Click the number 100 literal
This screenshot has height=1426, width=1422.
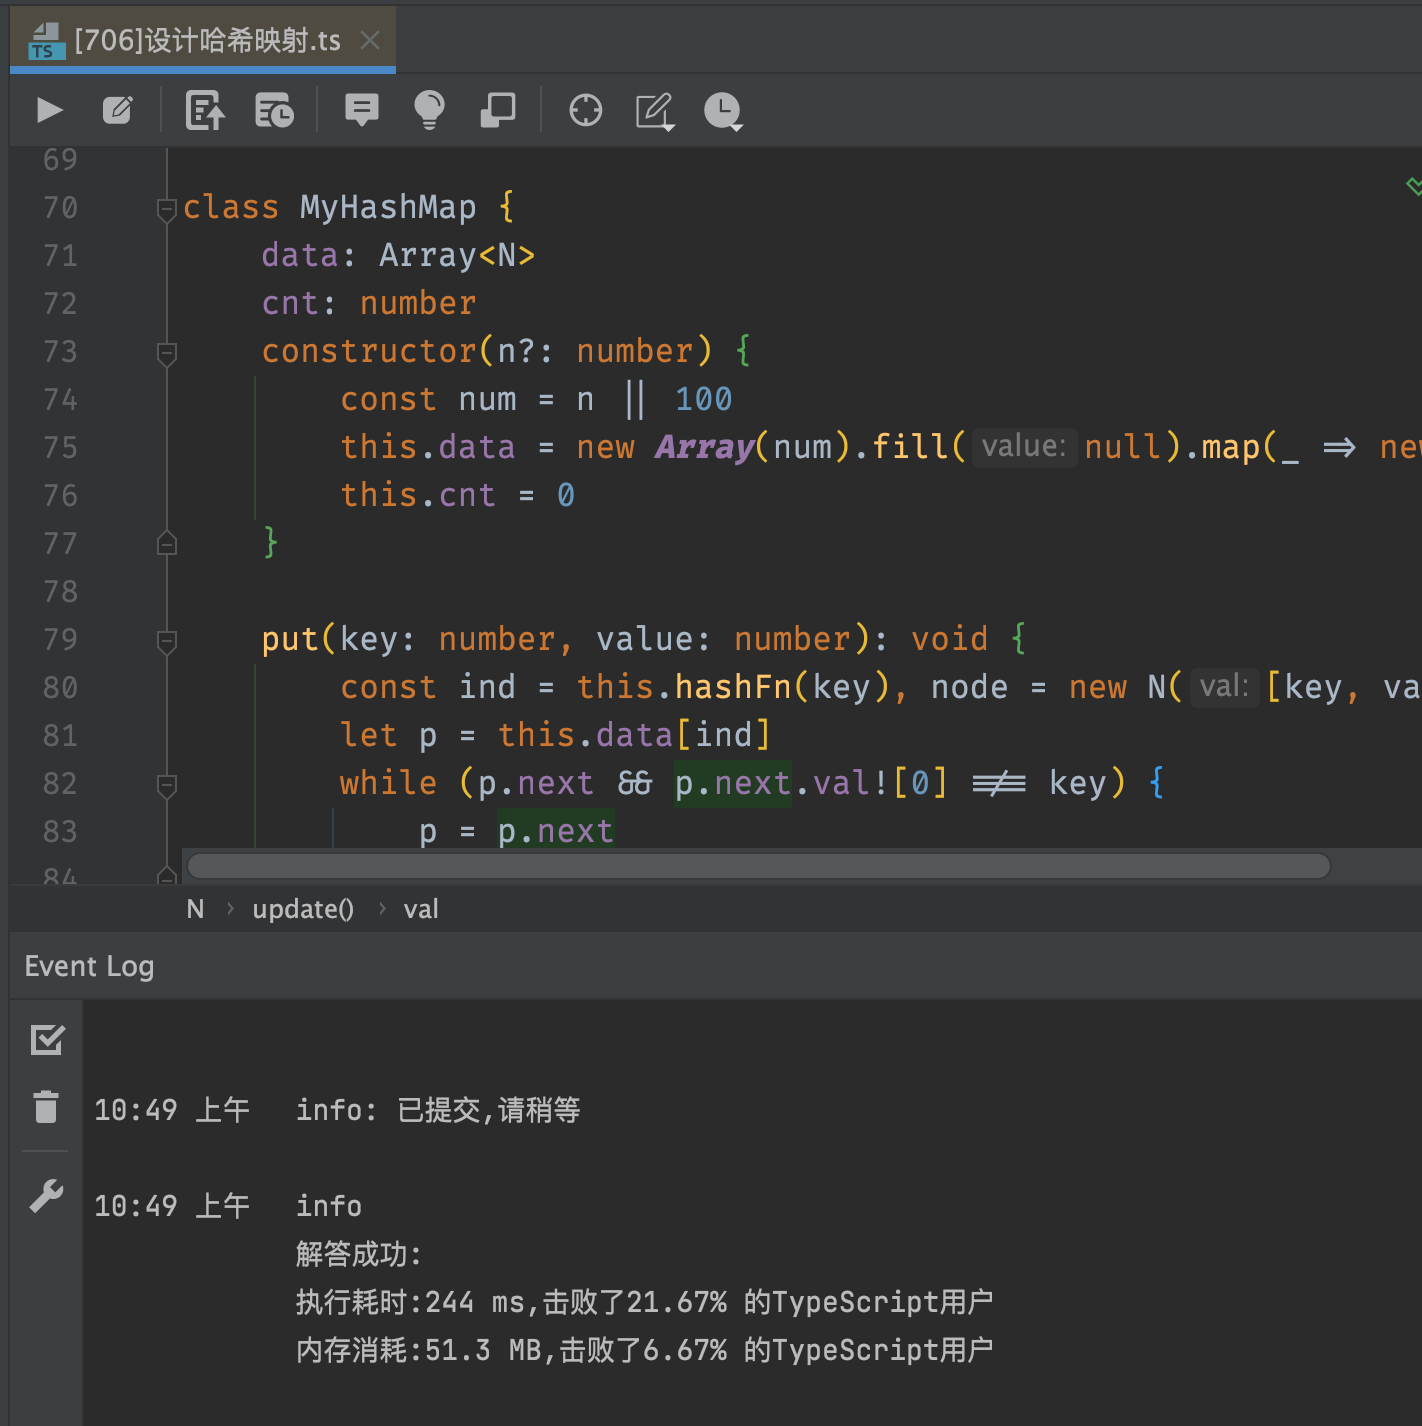click(x=704, y=399)
